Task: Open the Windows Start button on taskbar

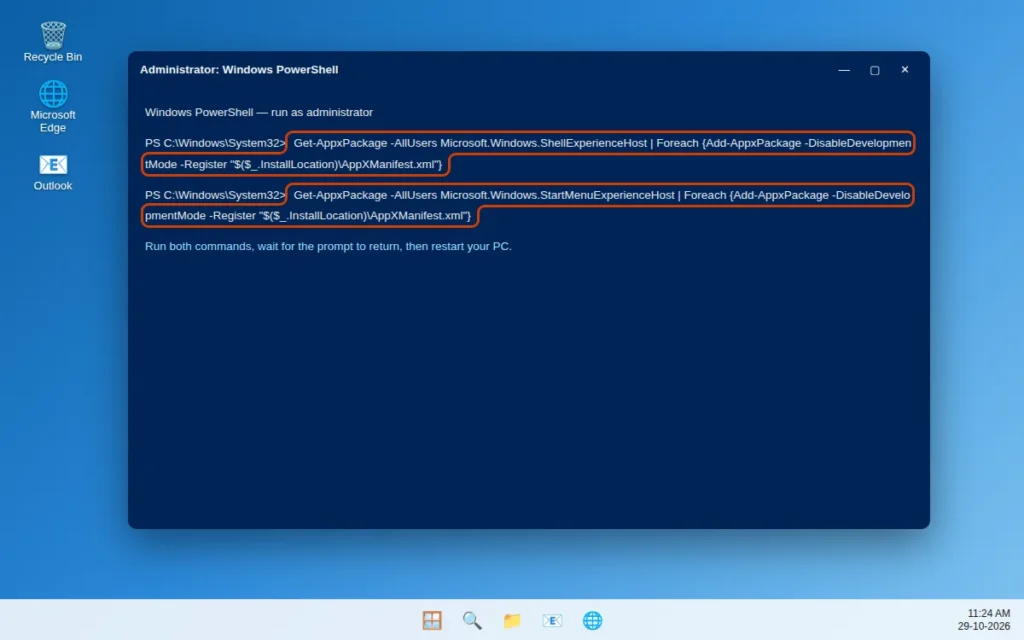Action: 432,620
